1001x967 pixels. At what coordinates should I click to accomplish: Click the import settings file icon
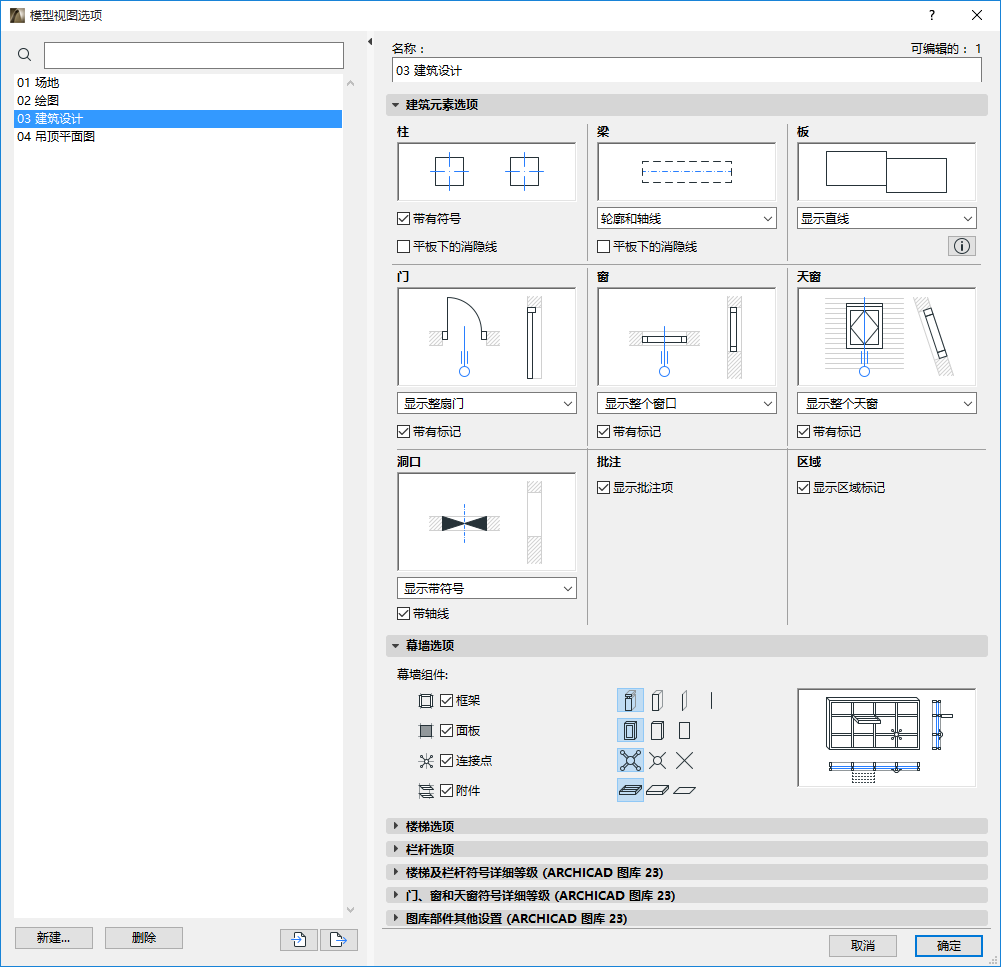coord(298,938)
